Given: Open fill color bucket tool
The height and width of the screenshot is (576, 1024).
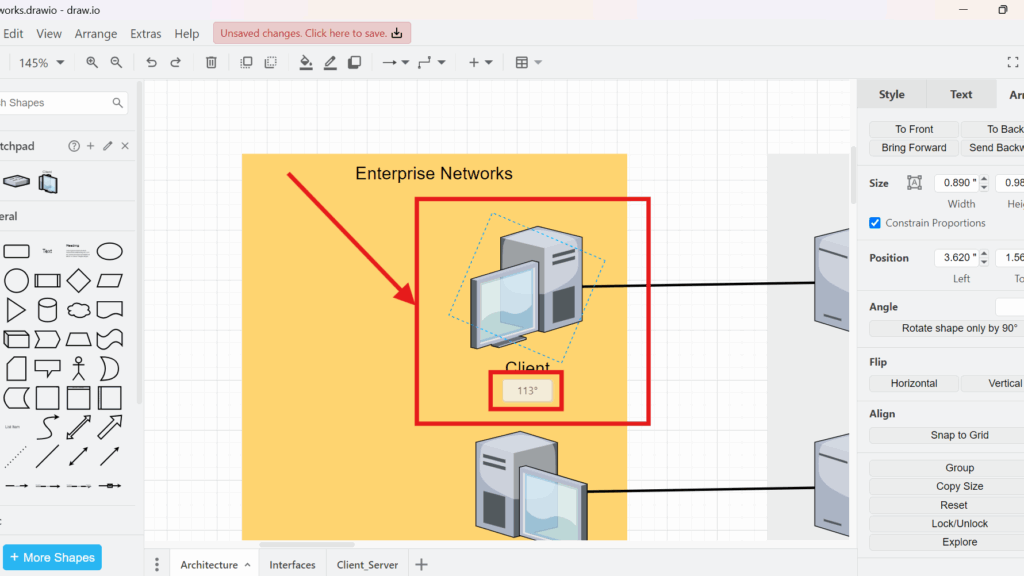Looking at the screenshot, I should point(306,62).
